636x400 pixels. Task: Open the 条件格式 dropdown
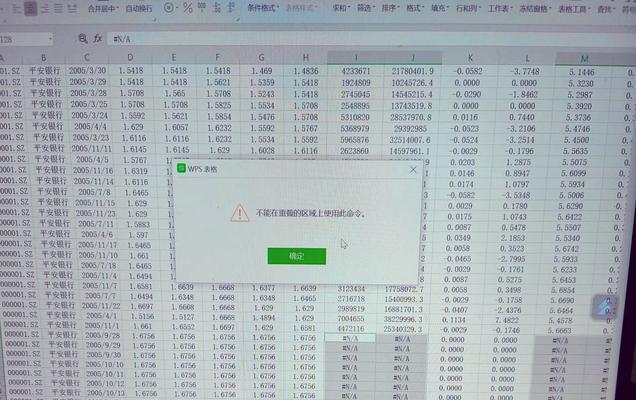click(x=263, y=8)
